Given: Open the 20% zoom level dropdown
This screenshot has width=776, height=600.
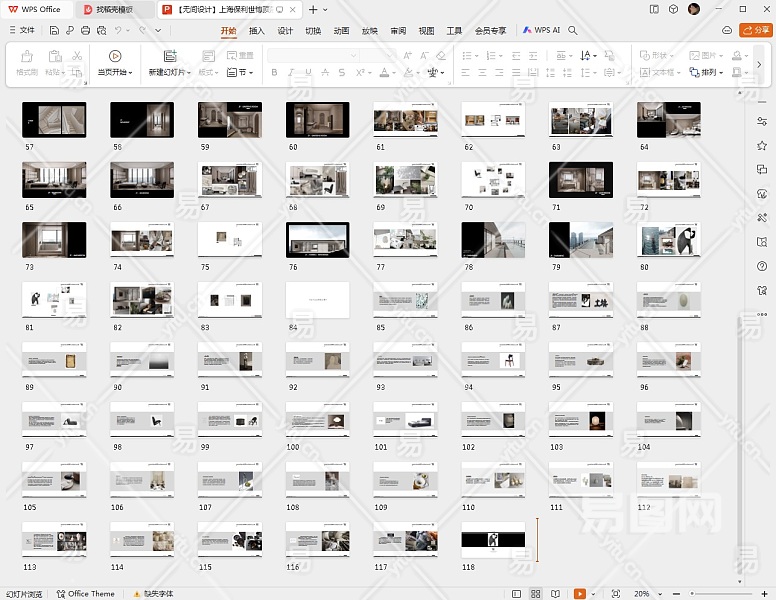Looking at the screenshot, I should [x=643, y=594].
